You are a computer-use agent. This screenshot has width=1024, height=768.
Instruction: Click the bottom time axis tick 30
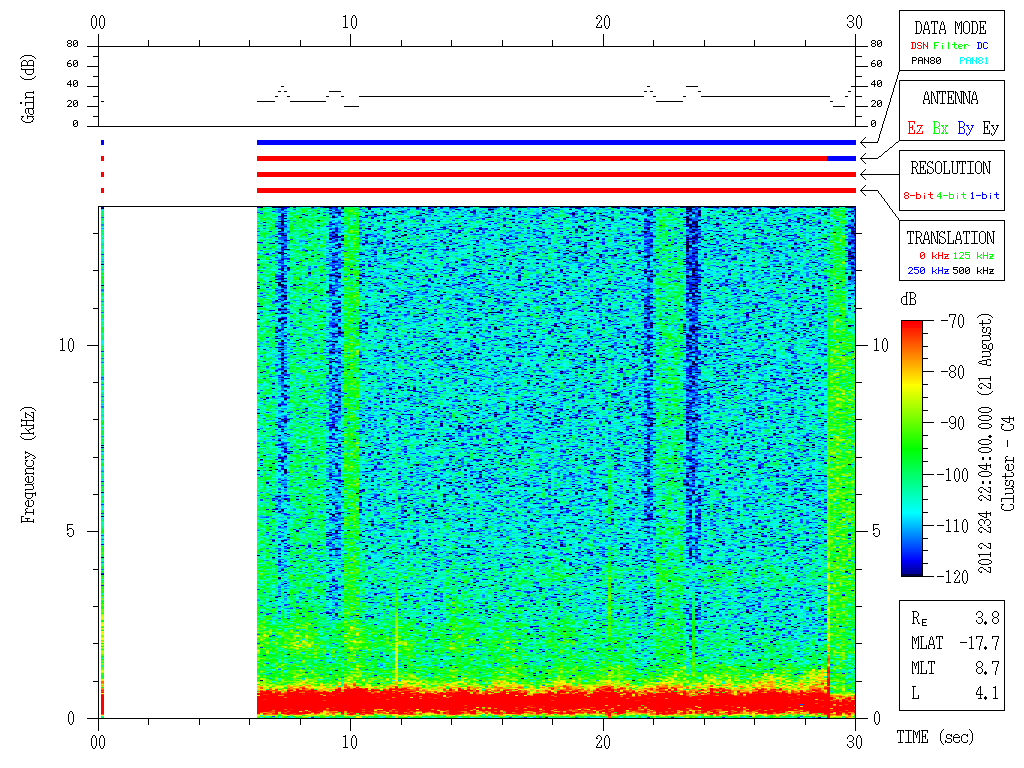tap(854, 742)
